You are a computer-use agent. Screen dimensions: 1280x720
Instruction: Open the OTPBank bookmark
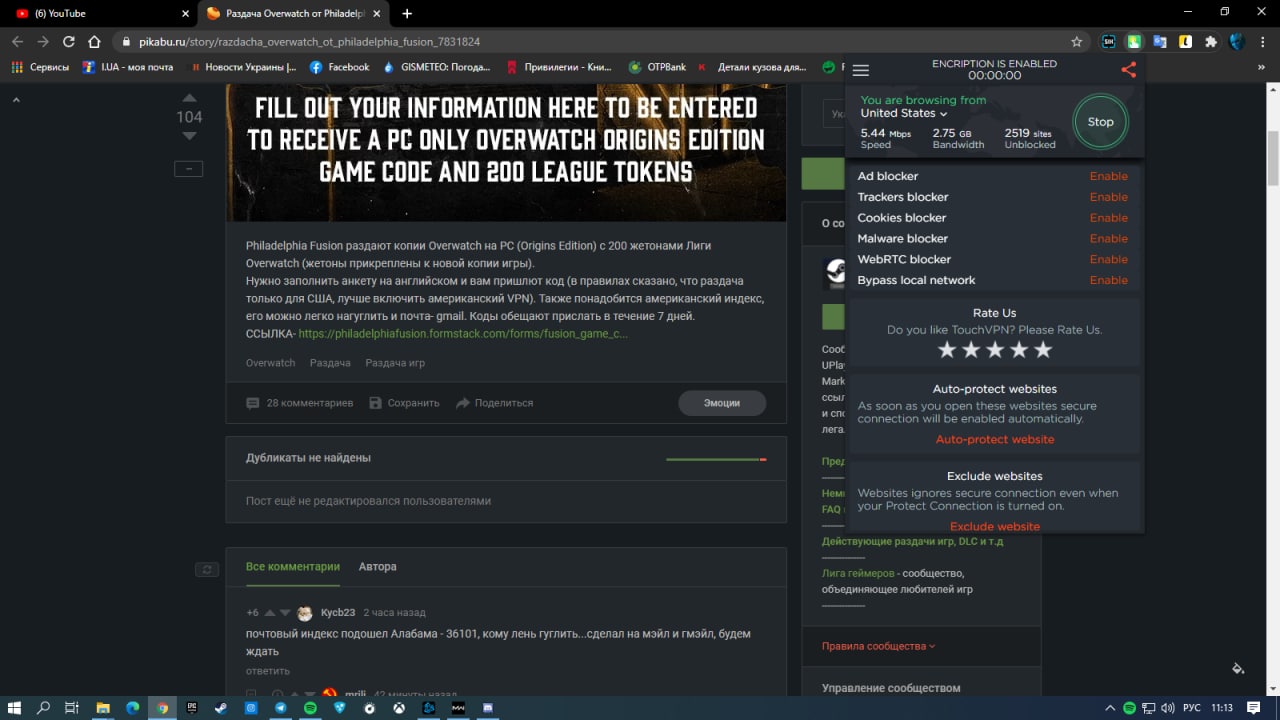coord(657,67)
